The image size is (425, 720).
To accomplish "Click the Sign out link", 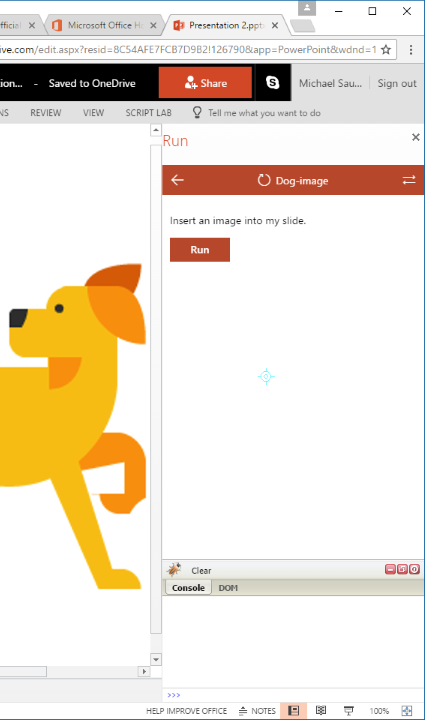I will 397,83.
